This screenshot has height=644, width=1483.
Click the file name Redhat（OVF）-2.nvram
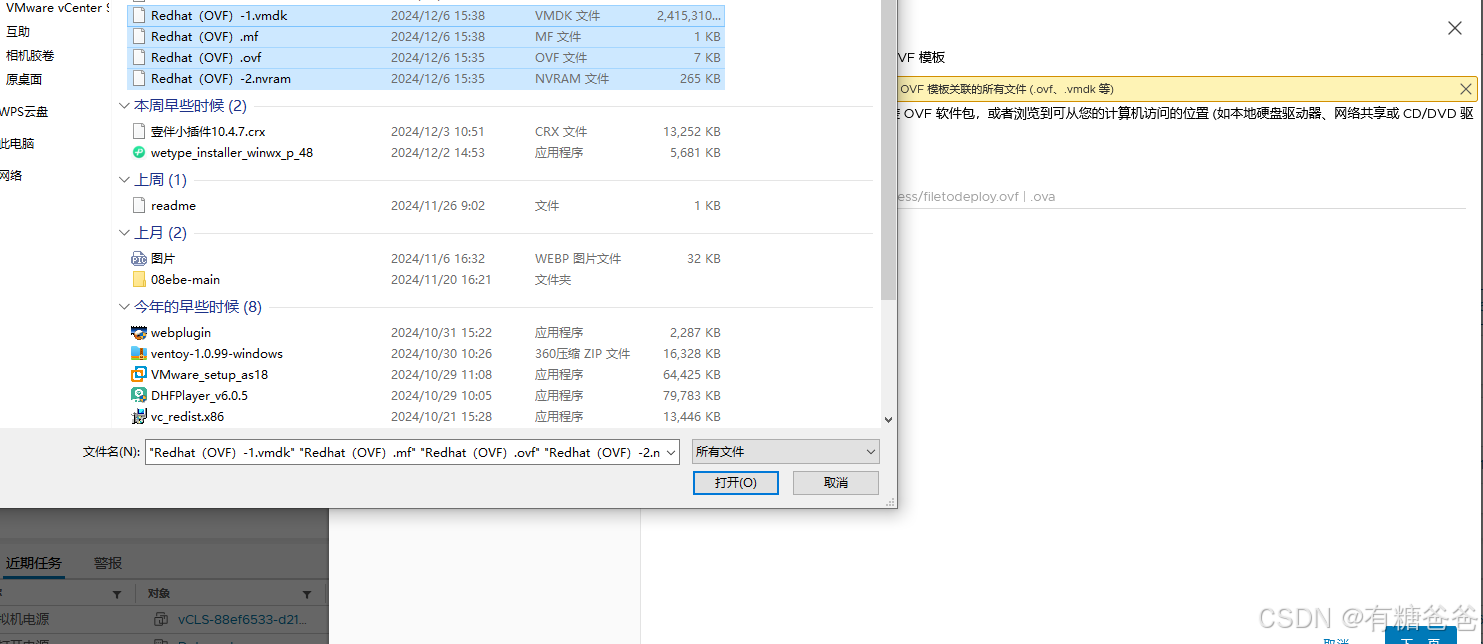coord(221,79)
